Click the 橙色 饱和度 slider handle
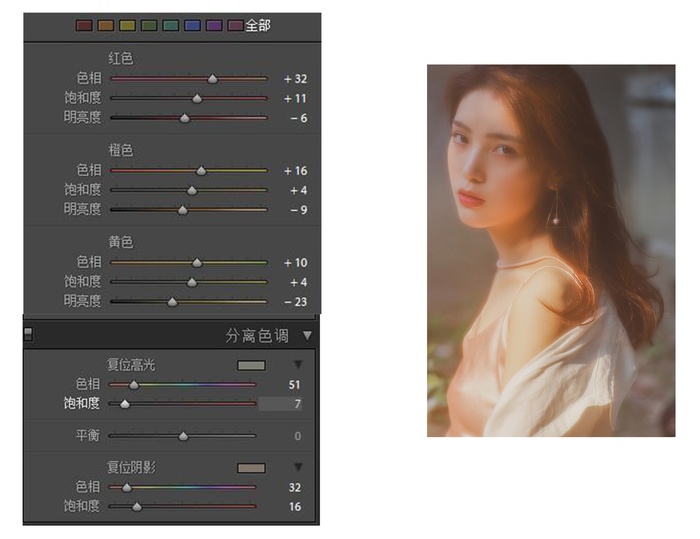700x539 pixels. pos(192,191)
